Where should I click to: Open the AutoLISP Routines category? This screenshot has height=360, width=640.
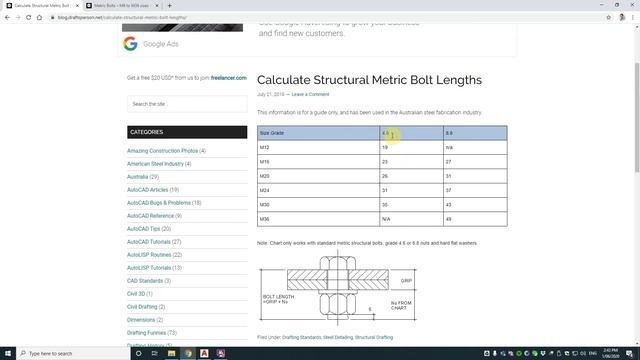pos(149,255)
